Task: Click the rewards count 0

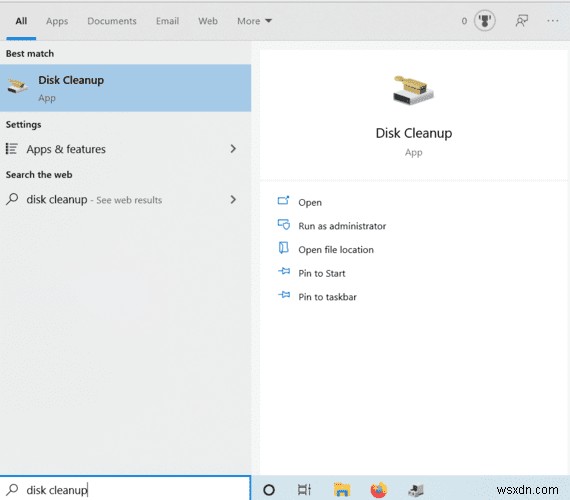Action: [x=464, y=21]
